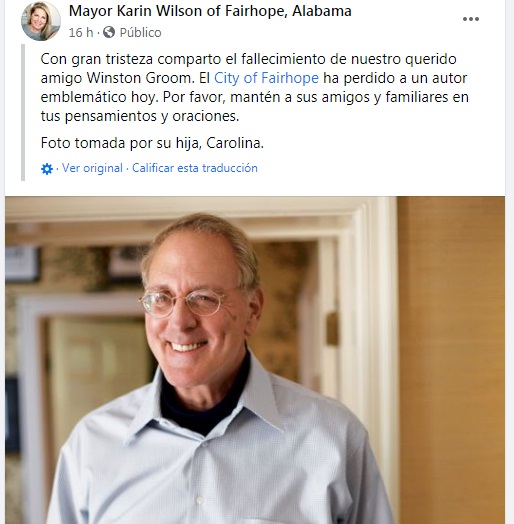Click Ver original to show original text
514x524 pixels.
click(92, 168)
